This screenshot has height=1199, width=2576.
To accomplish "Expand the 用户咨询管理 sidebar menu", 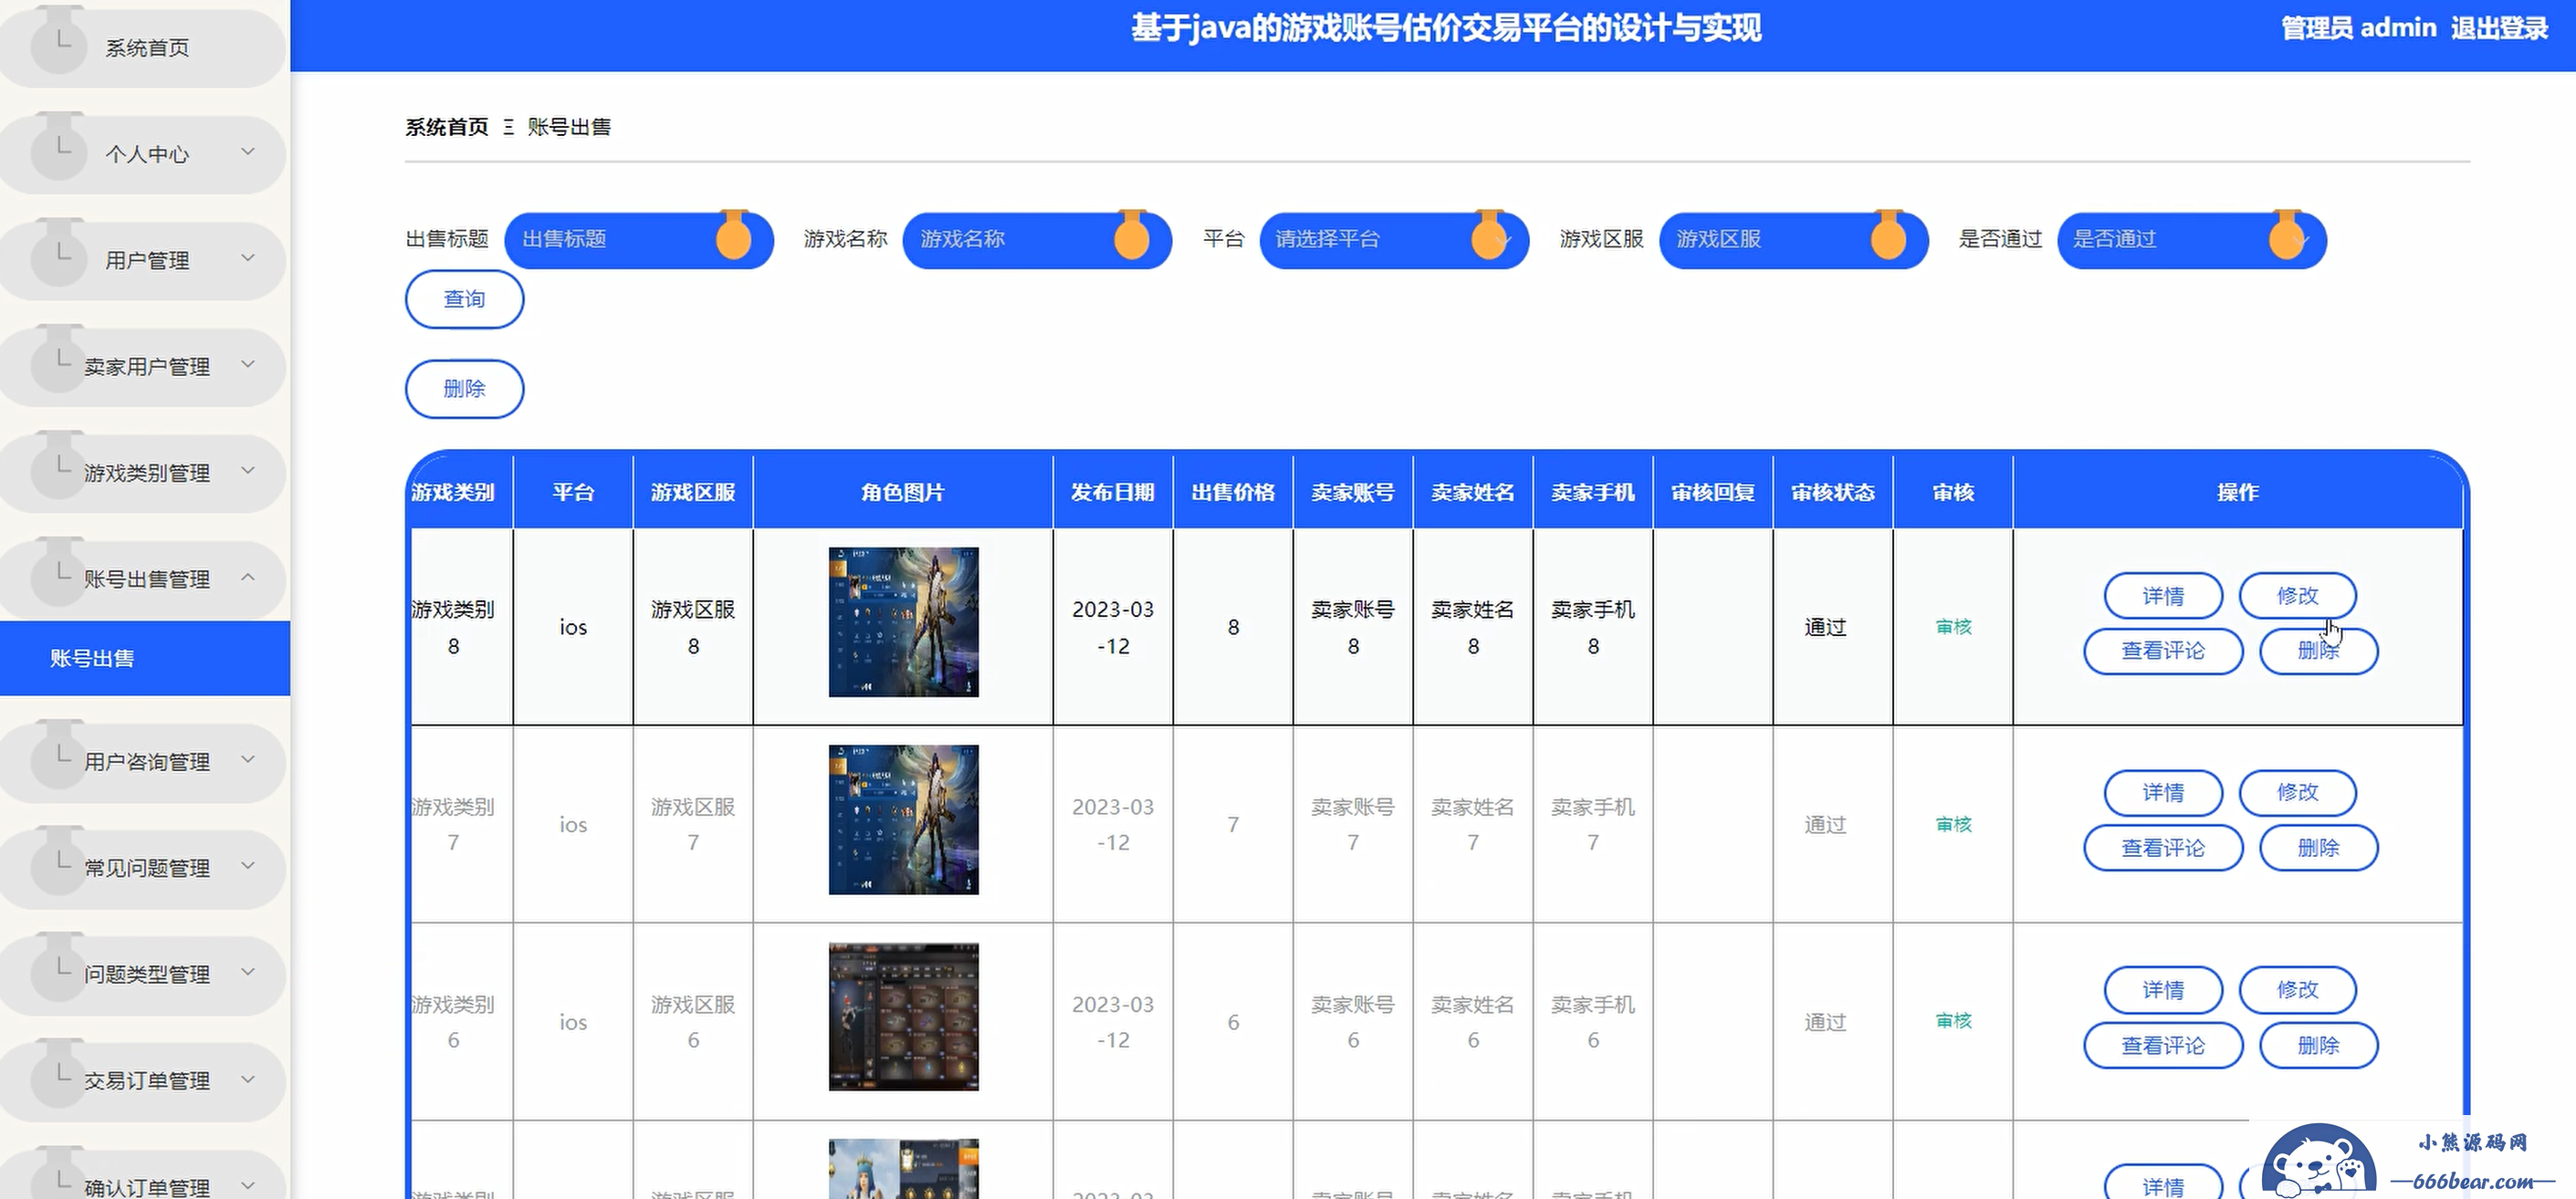I will coord(143,761).
